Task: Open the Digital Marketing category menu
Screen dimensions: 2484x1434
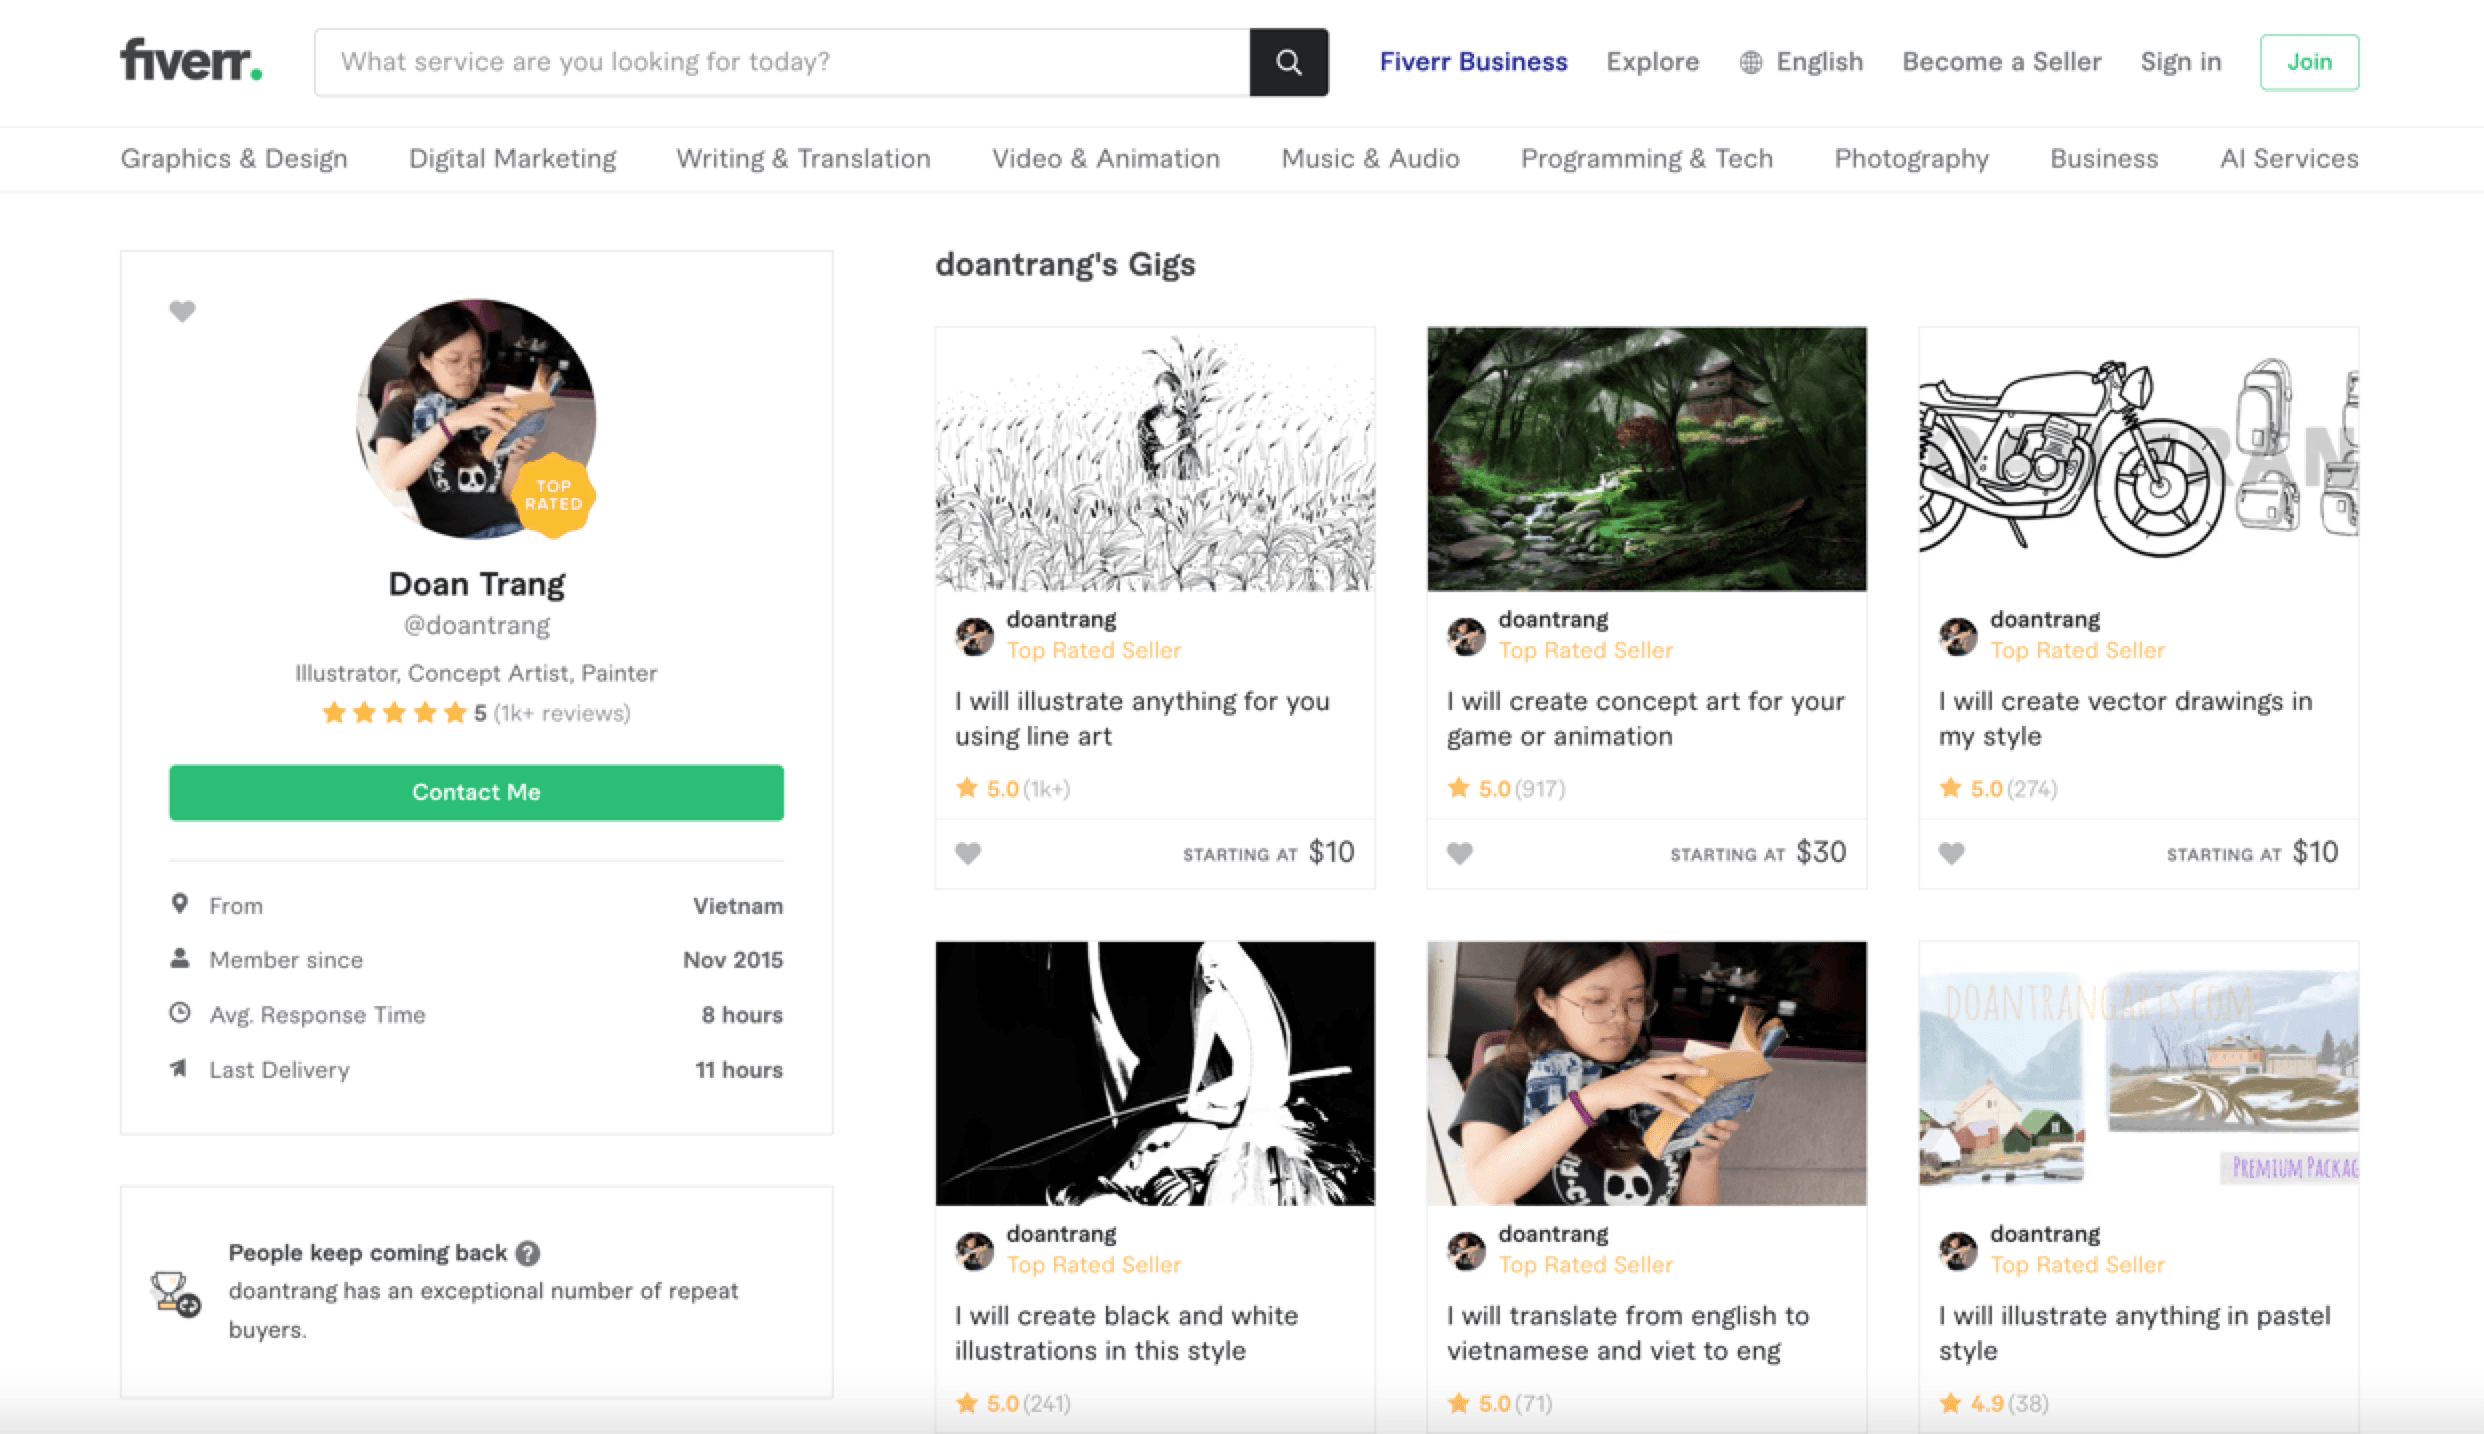Action: point(512,157)
